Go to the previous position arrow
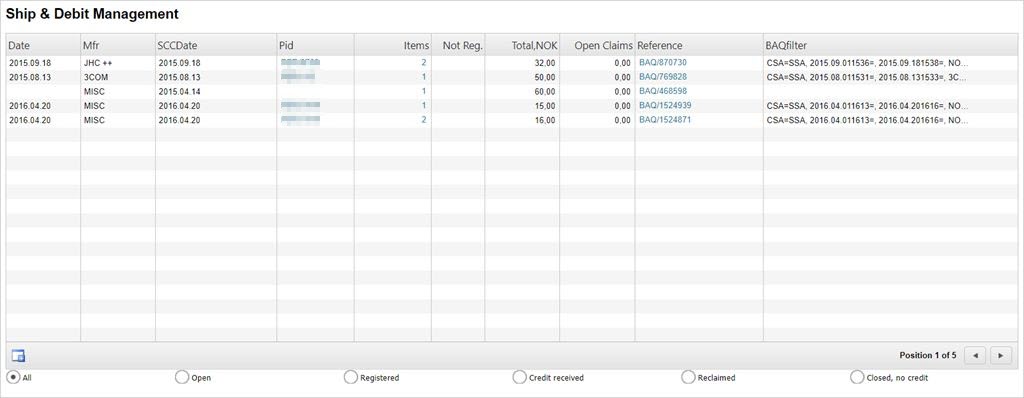This screenshot has width=1024, height=398. tap(975, 356)
